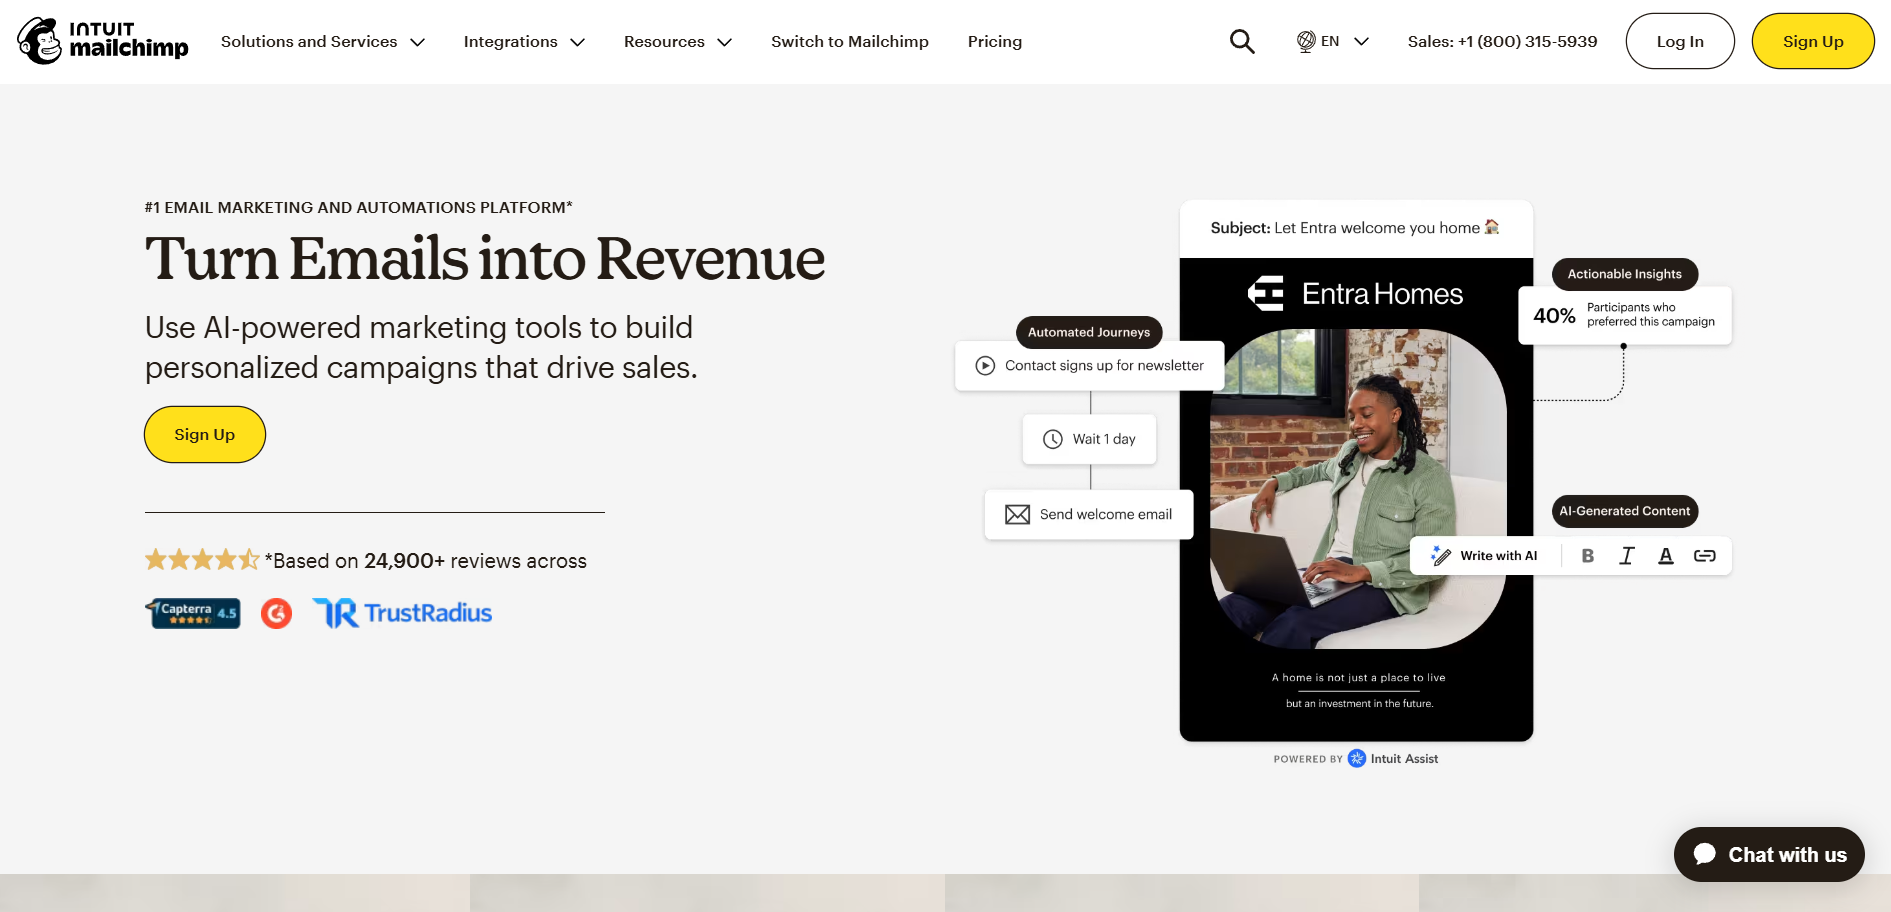Click the Actionable Insights label
This screenshot has width=1891, height=912.
coord(1625,274)
